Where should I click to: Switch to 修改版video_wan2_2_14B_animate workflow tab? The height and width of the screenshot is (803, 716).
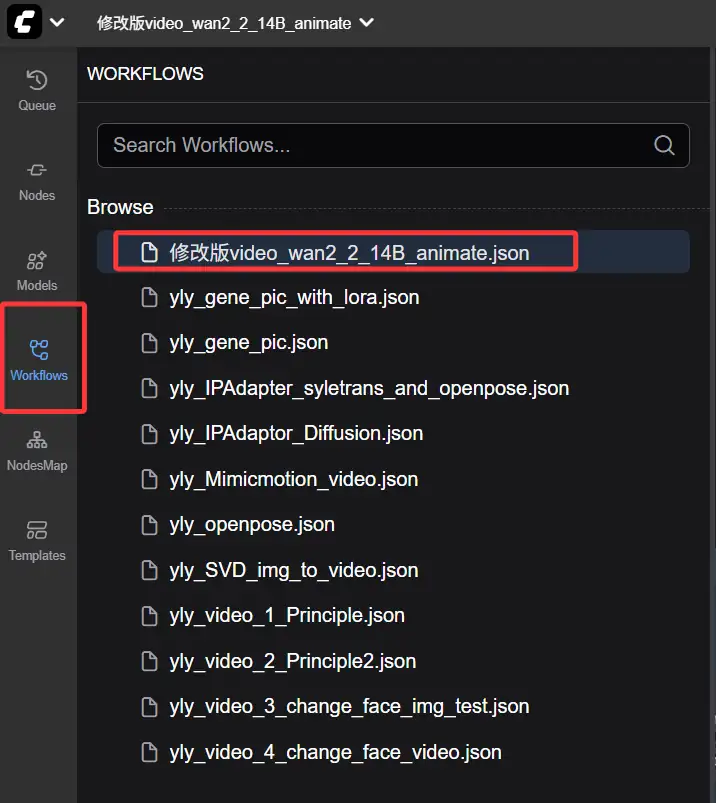(x=223, y=23)
